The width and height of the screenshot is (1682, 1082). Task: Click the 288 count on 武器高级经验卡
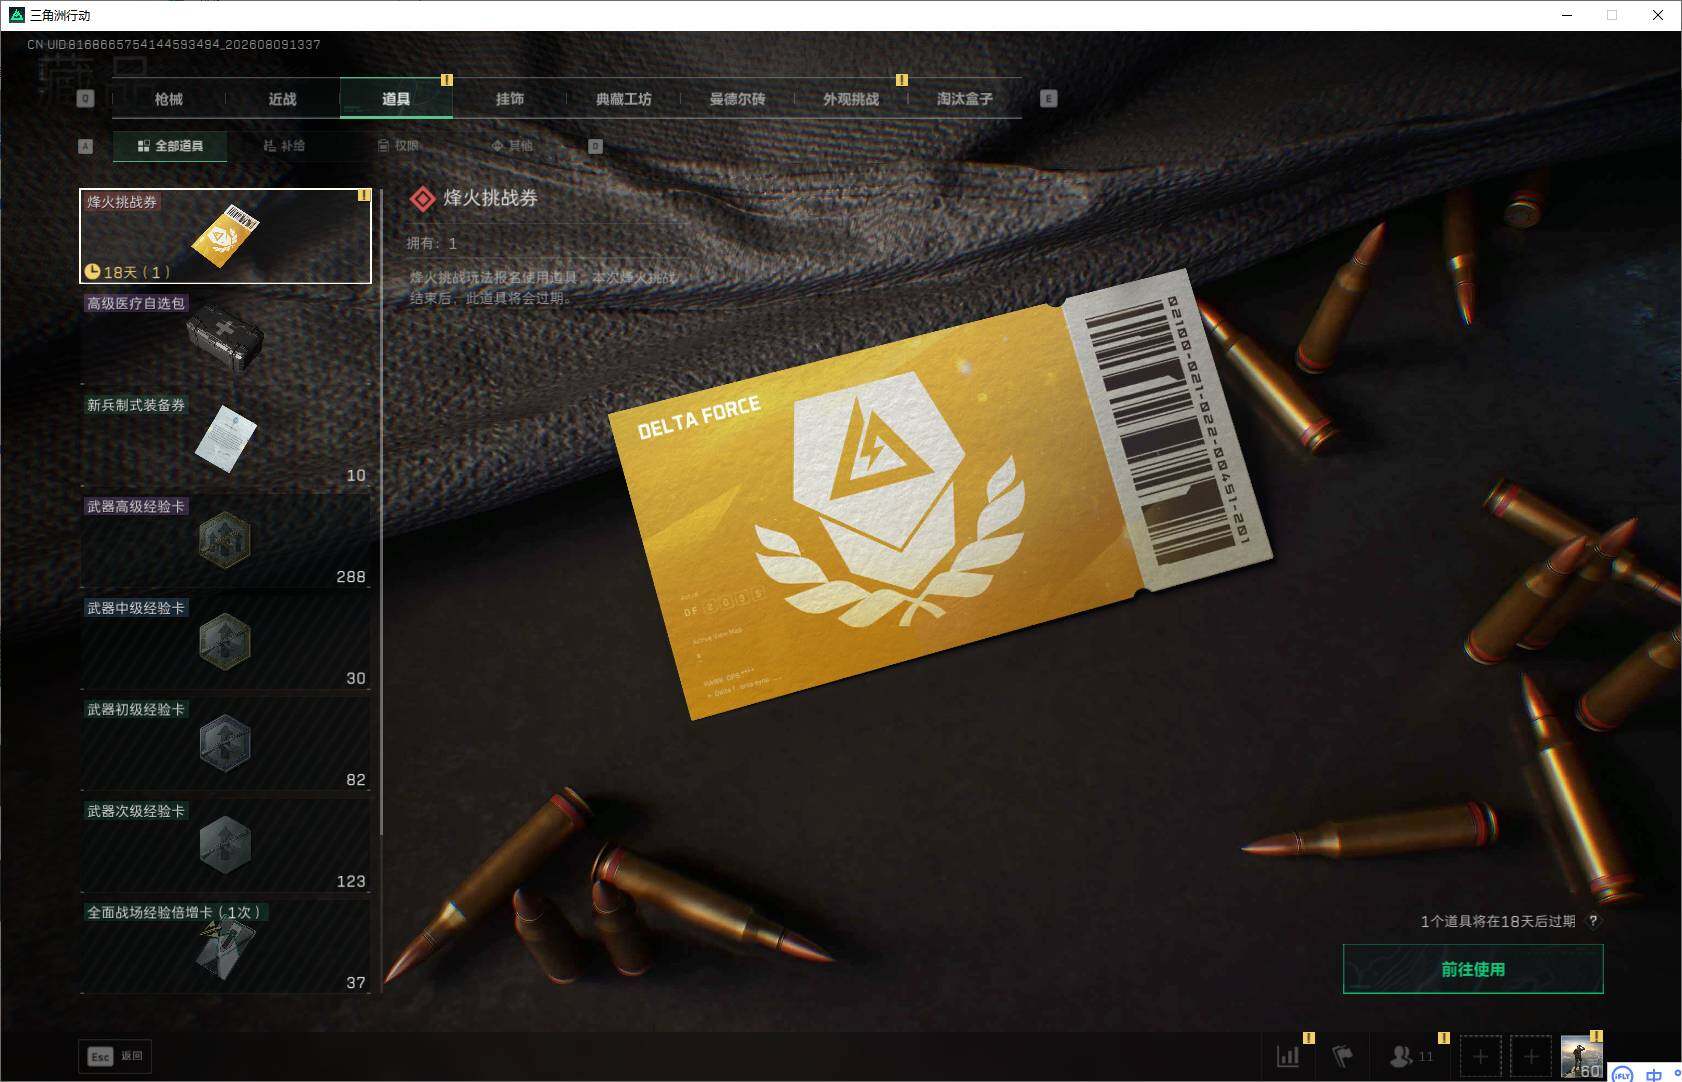[351, 577]
